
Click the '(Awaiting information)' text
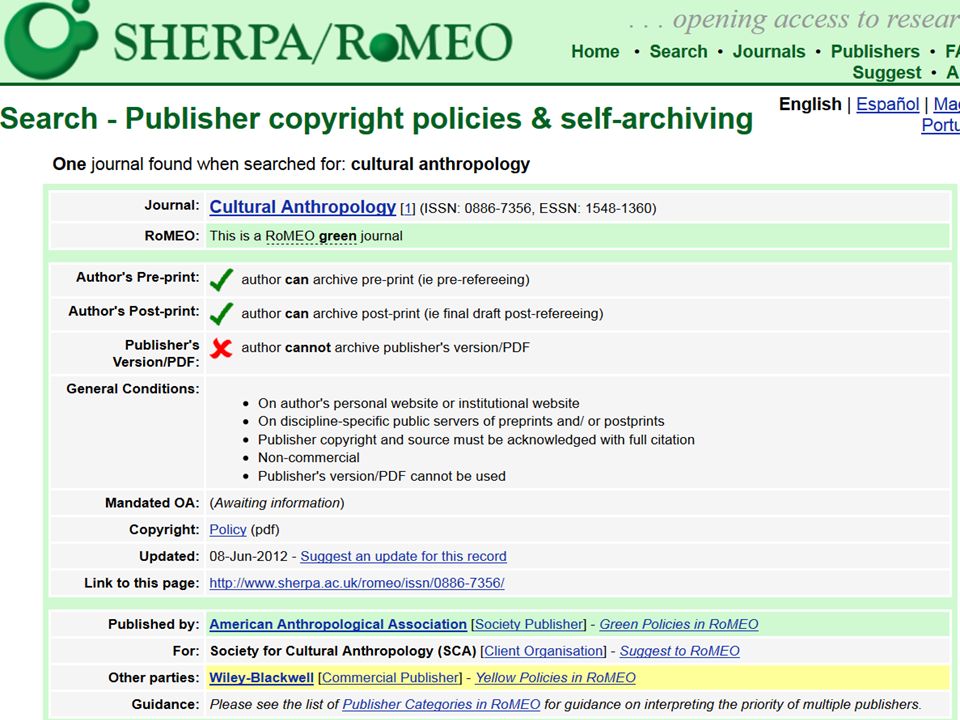(277, 503)
